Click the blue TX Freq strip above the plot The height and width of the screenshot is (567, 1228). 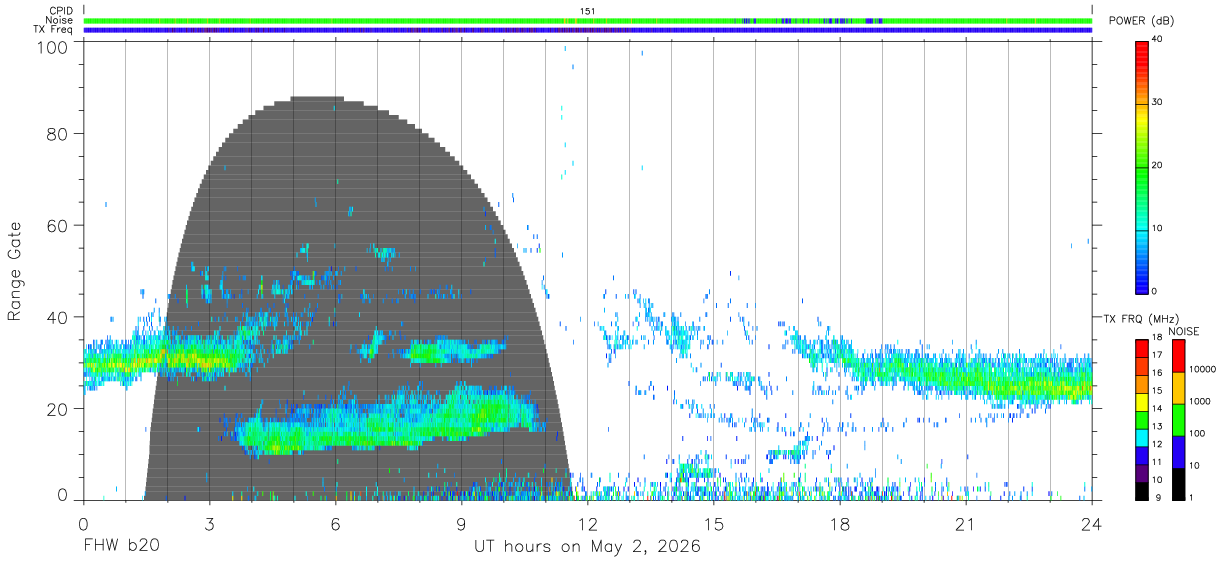click(x=587, y=29)
